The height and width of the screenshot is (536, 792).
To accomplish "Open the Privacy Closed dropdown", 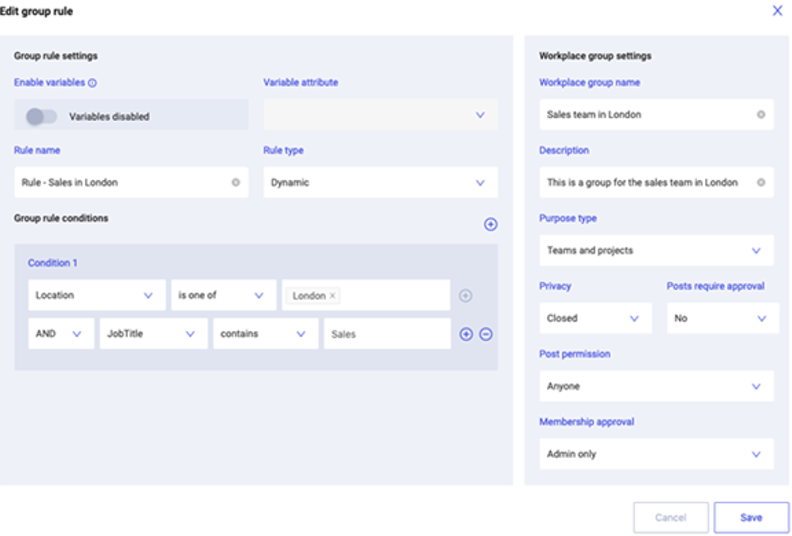I will click(x=596, y=318).
